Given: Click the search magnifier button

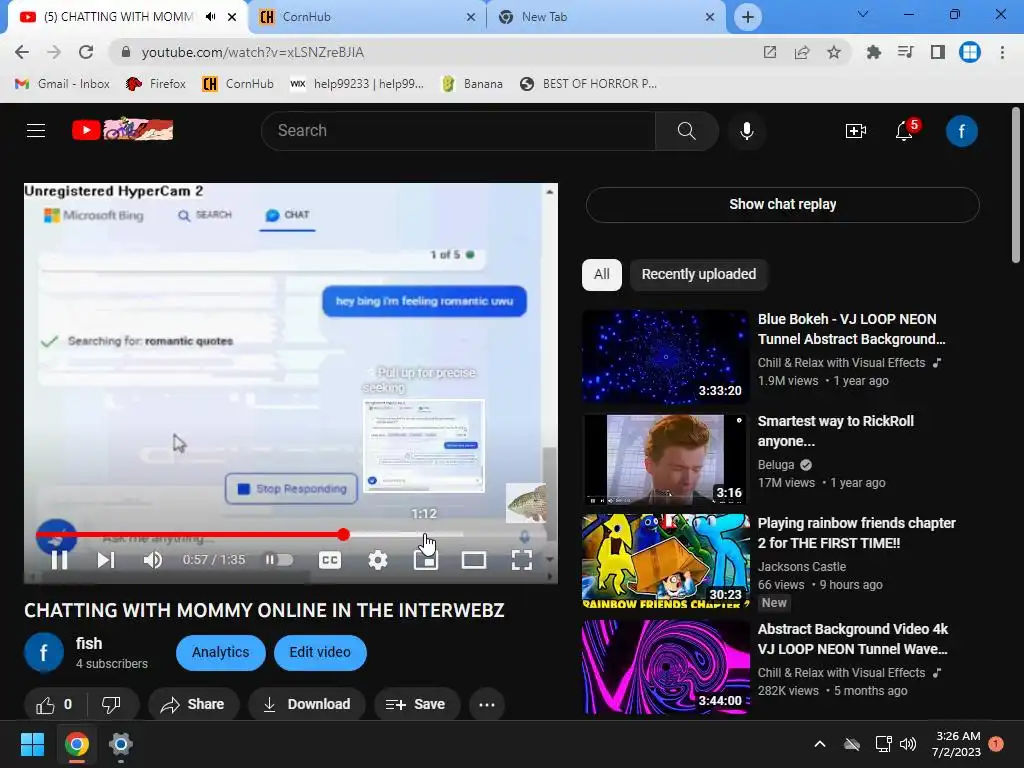Looking at the screenshot, I should pos(686,131).
